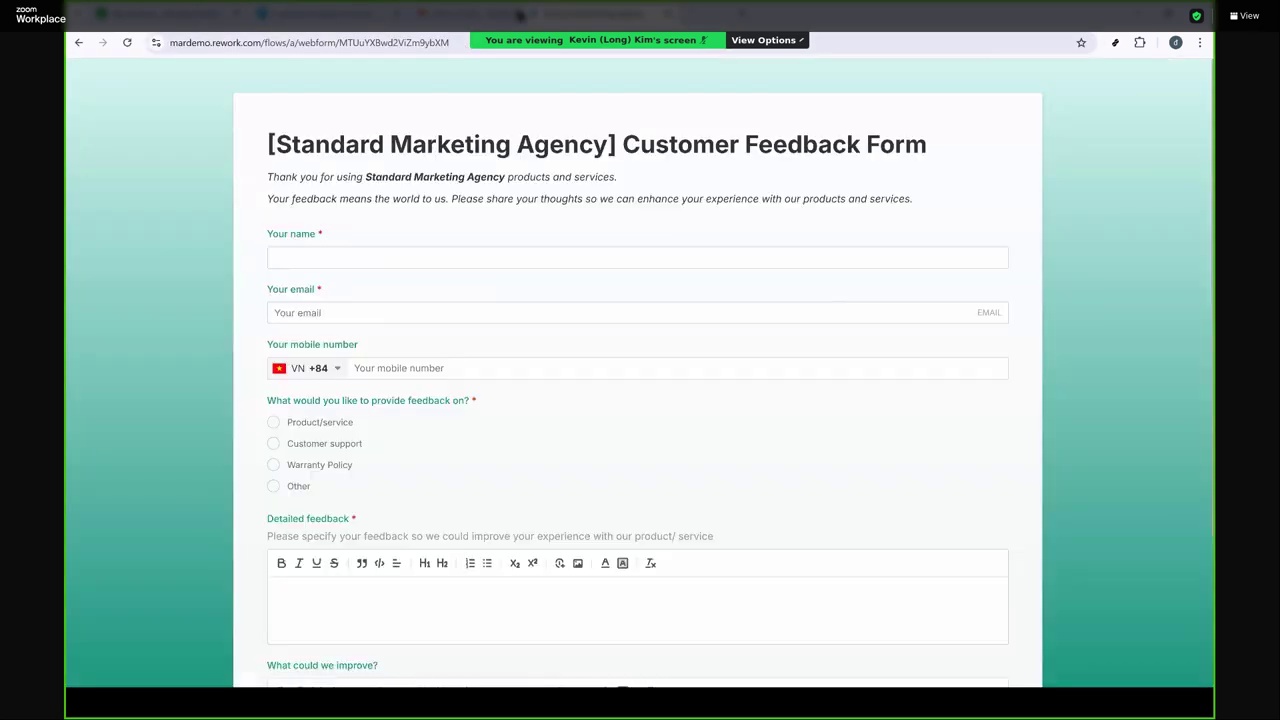Open the browser three-dot menu
This screenshot has height=720, width=1280.
(1200, 42)
